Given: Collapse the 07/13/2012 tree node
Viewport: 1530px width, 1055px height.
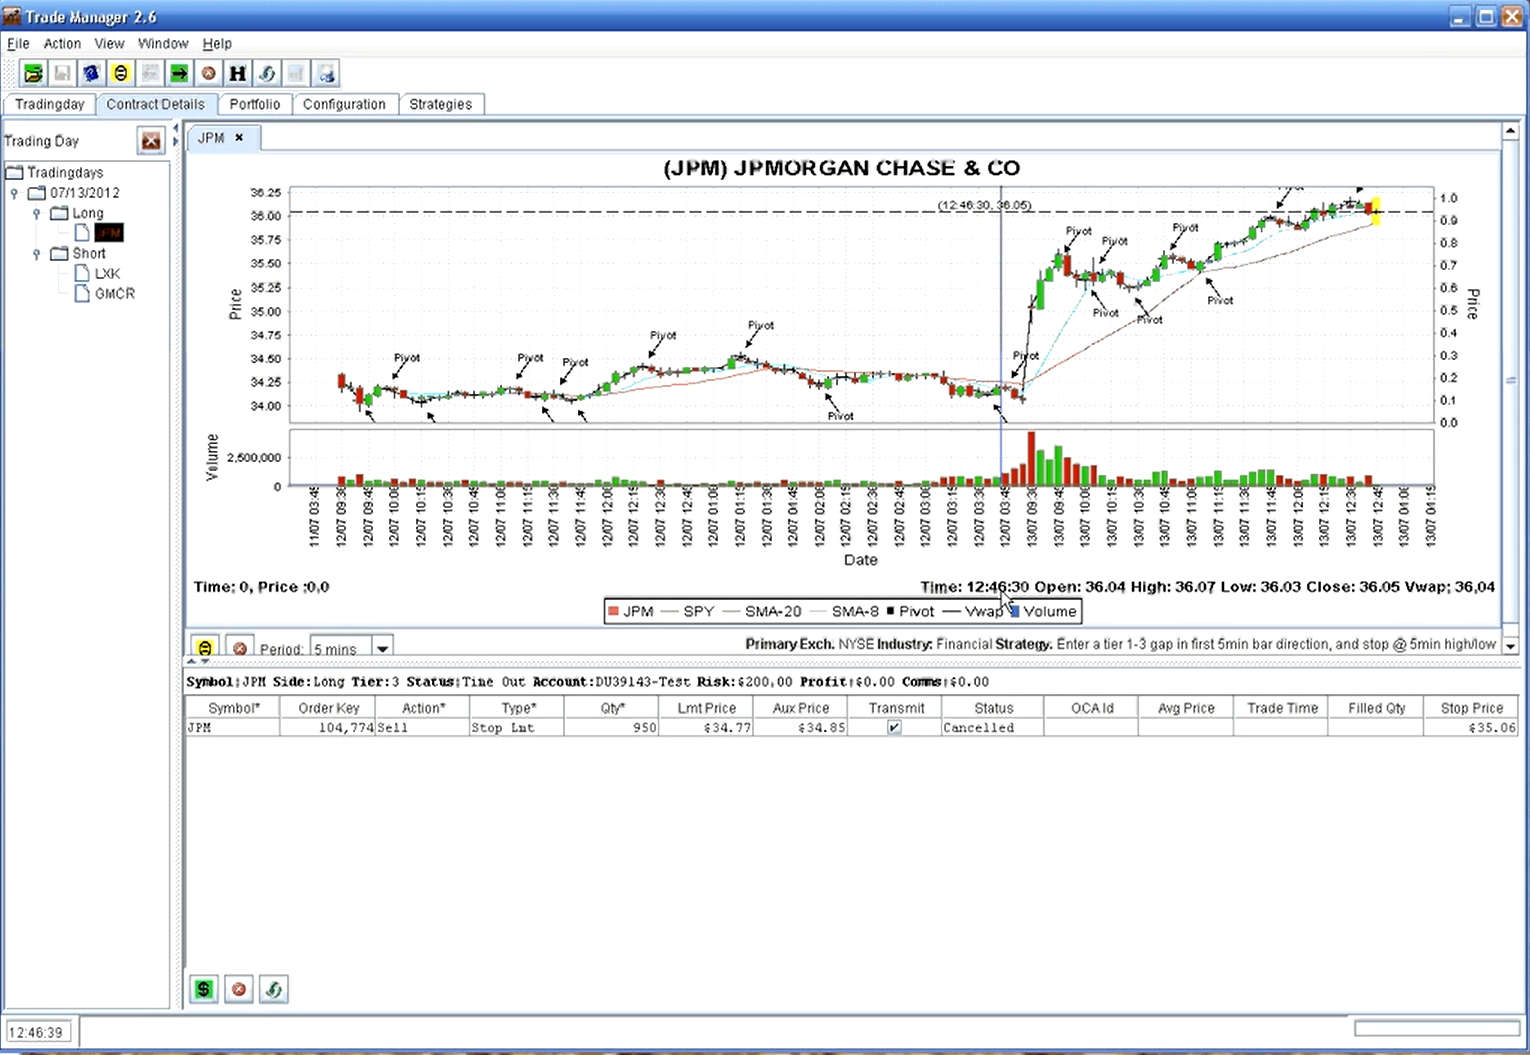Looking at the screenshot, I should pyautogui.click(x=14, y=193).
